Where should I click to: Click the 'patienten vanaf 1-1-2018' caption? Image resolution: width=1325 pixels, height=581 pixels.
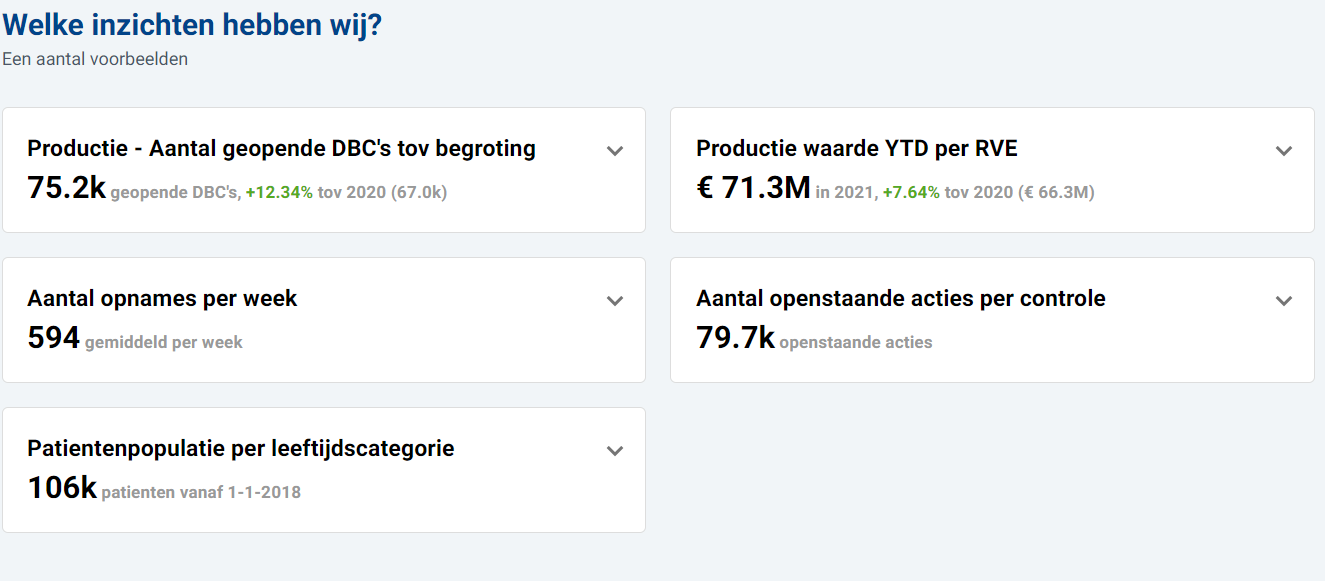(x=201, y=492)
